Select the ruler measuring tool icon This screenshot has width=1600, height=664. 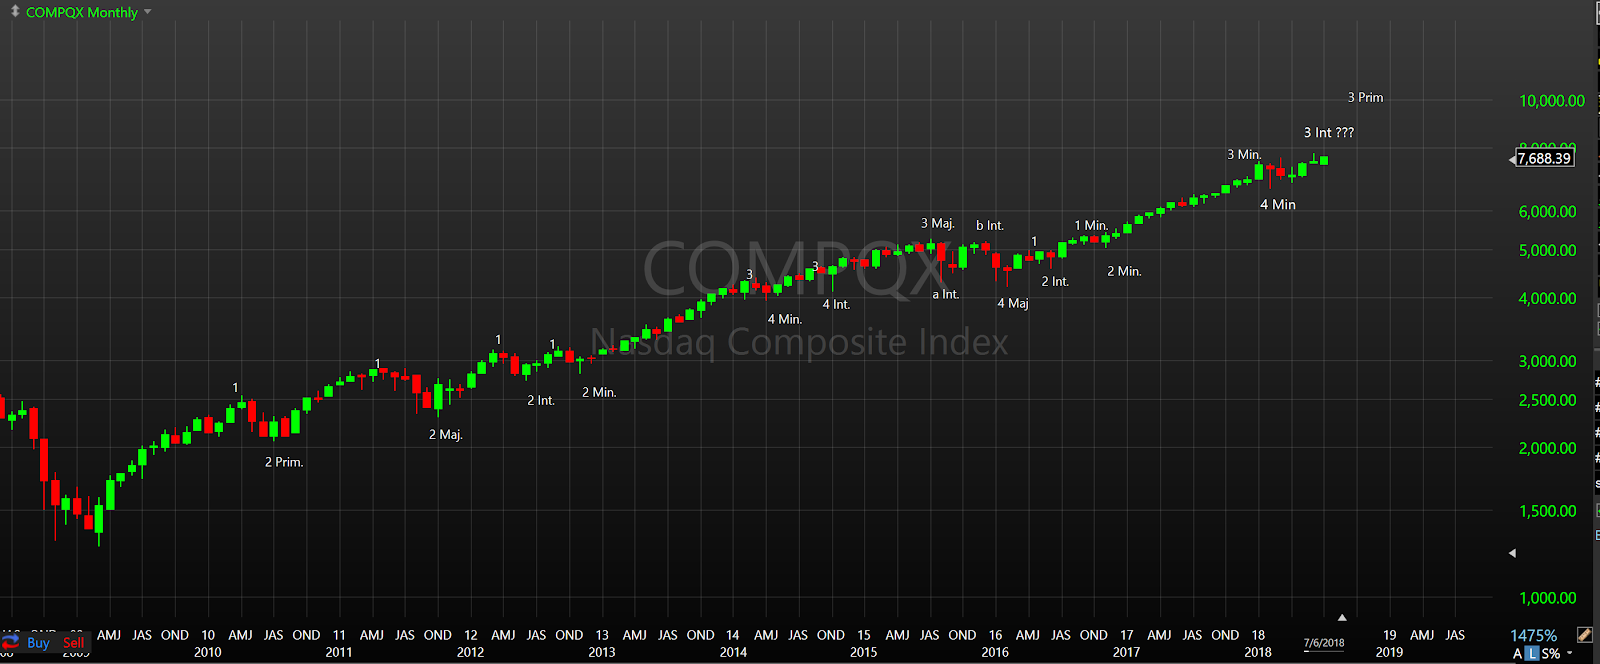pos(1584,635)
